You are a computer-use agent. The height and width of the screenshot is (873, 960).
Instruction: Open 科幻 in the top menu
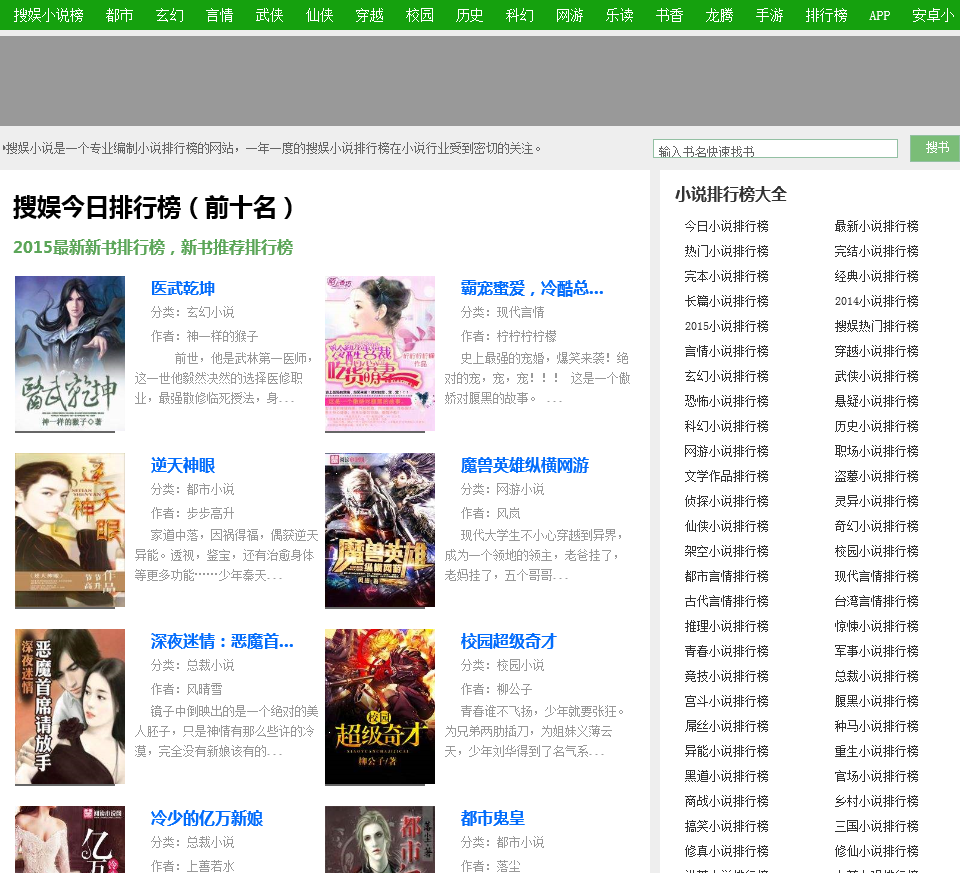point(519,15)
